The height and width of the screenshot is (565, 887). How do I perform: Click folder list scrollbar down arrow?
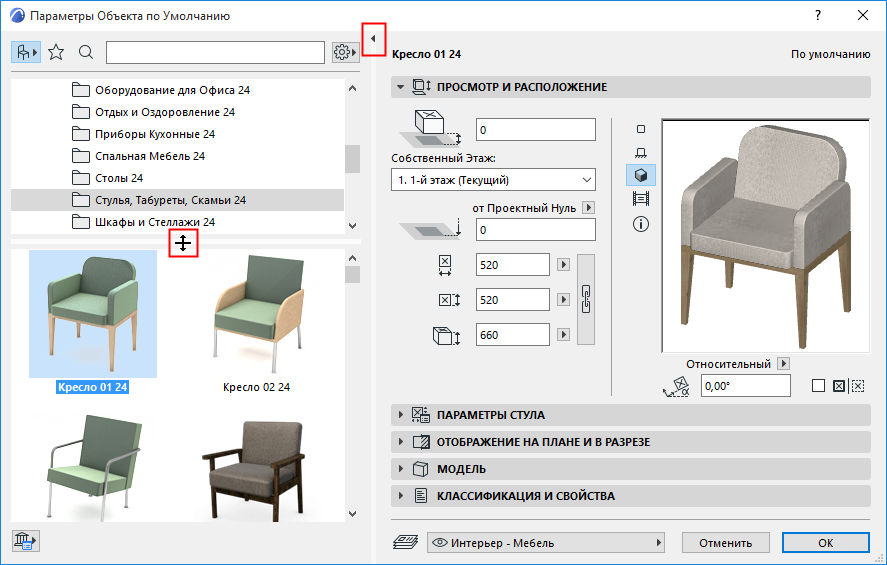coord(352,226)
